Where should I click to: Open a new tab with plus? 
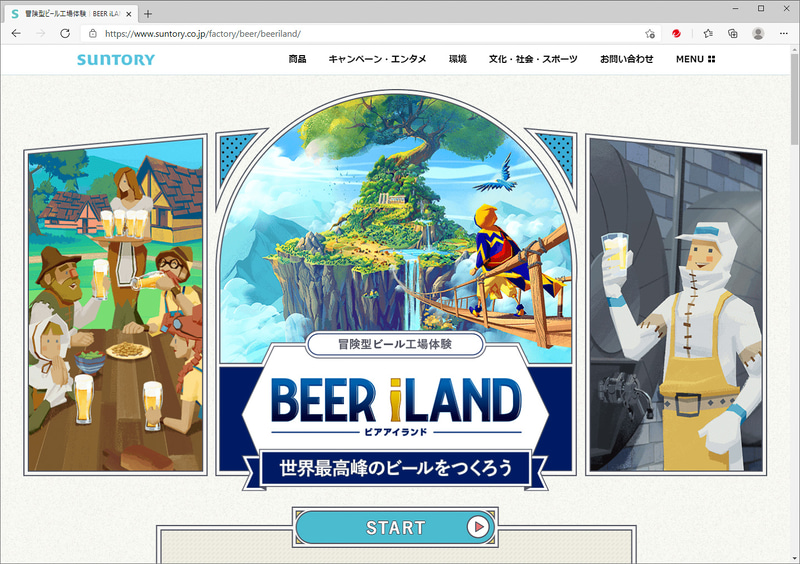[148, 14]
